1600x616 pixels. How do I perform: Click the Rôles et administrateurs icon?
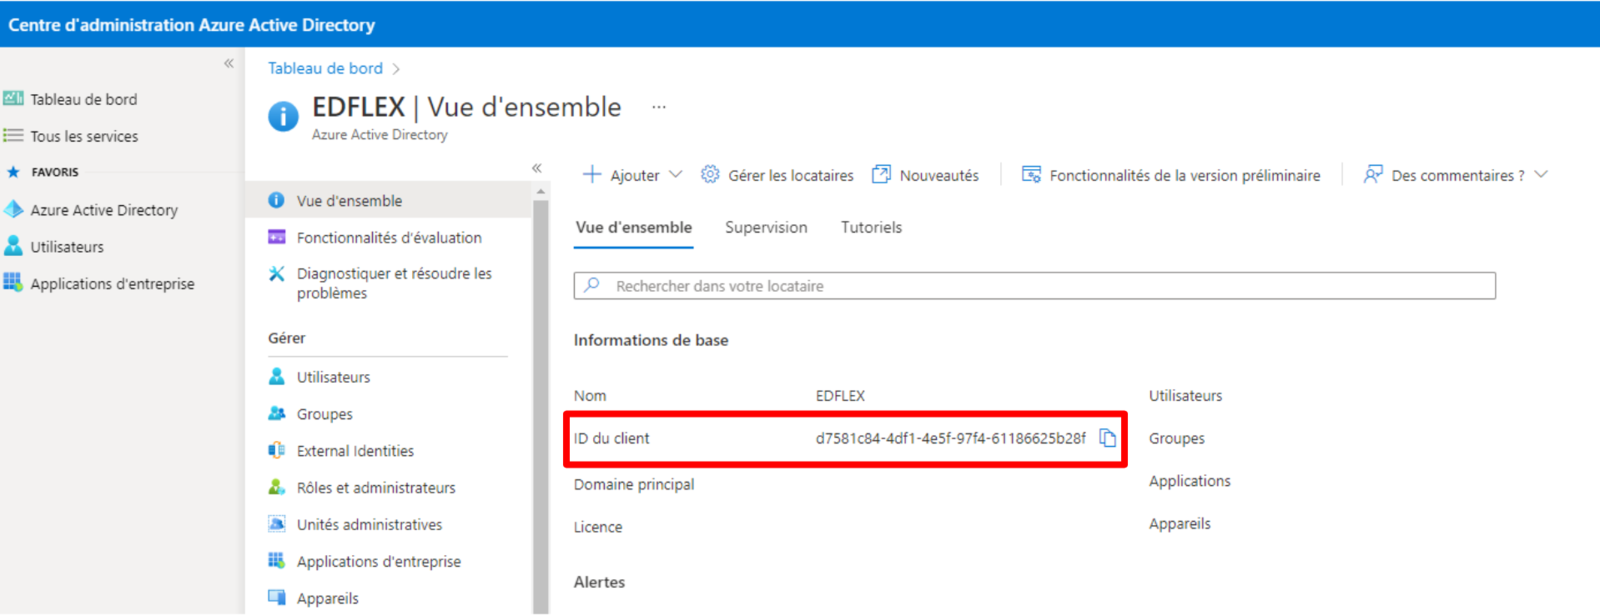(277, 487)
